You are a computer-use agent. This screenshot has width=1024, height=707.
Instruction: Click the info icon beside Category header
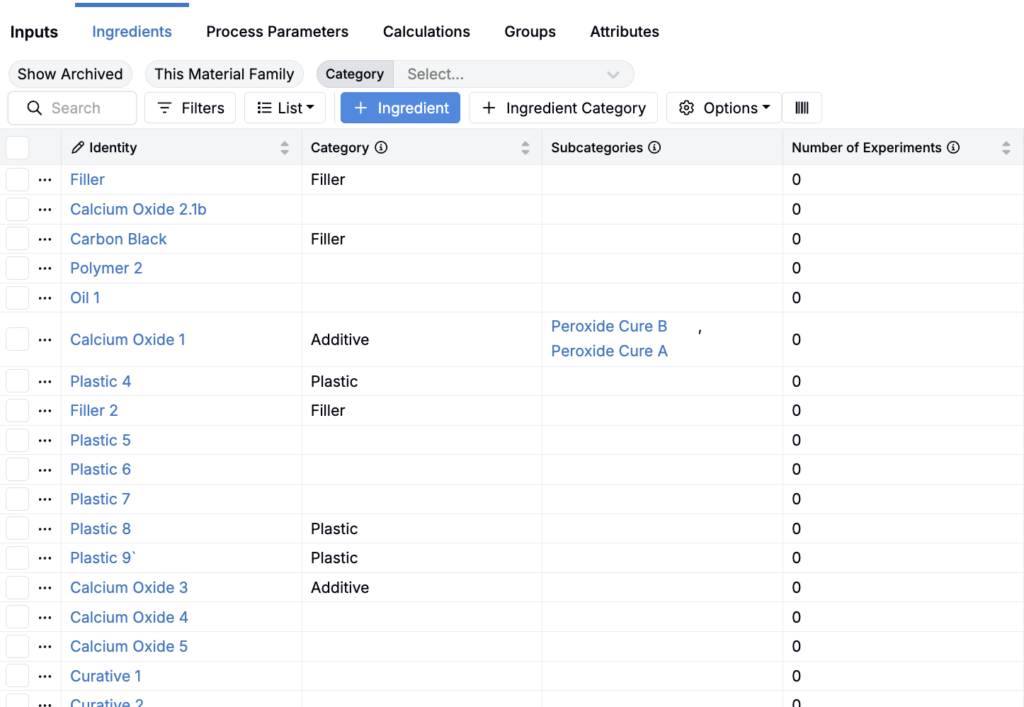pyautogui.click(x=381, y=148)
